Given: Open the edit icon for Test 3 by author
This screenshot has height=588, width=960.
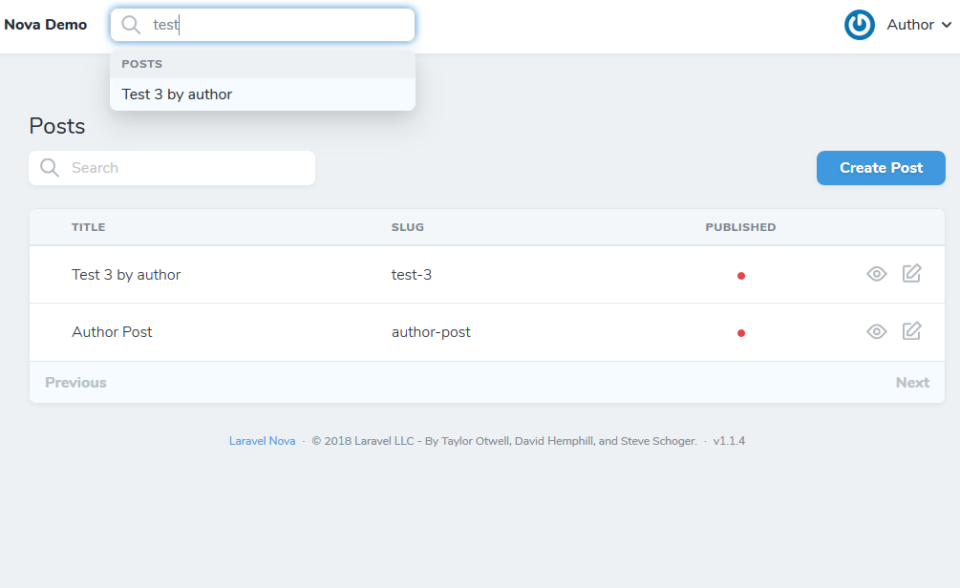Looking at the screenshot, I should (x=911, y=273).
